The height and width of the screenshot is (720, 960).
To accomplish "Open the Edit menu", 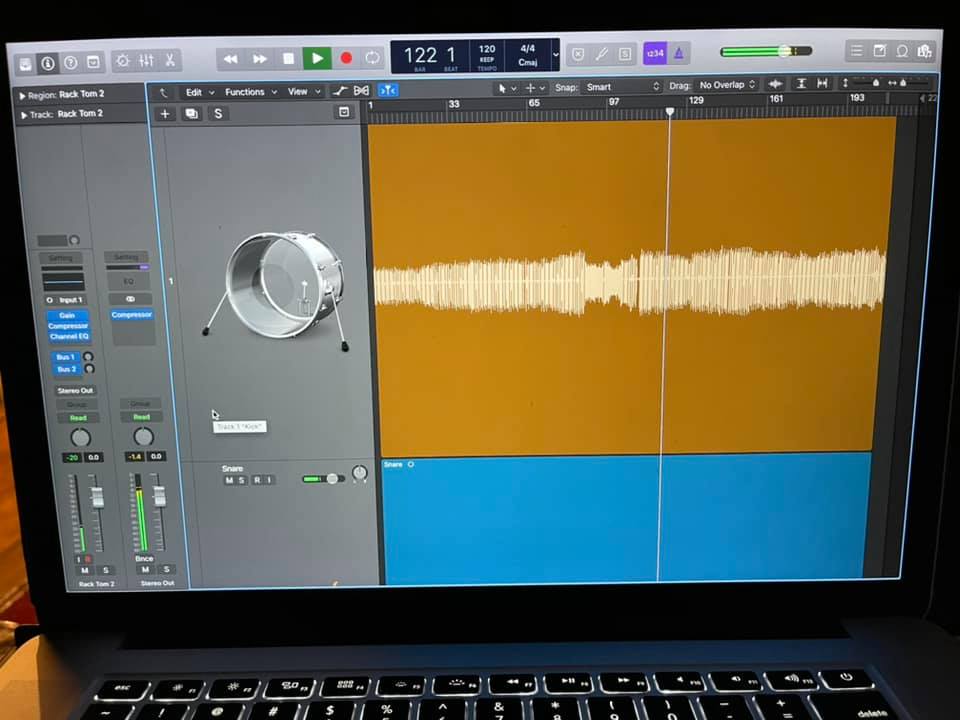I will (x=200, y=92).
